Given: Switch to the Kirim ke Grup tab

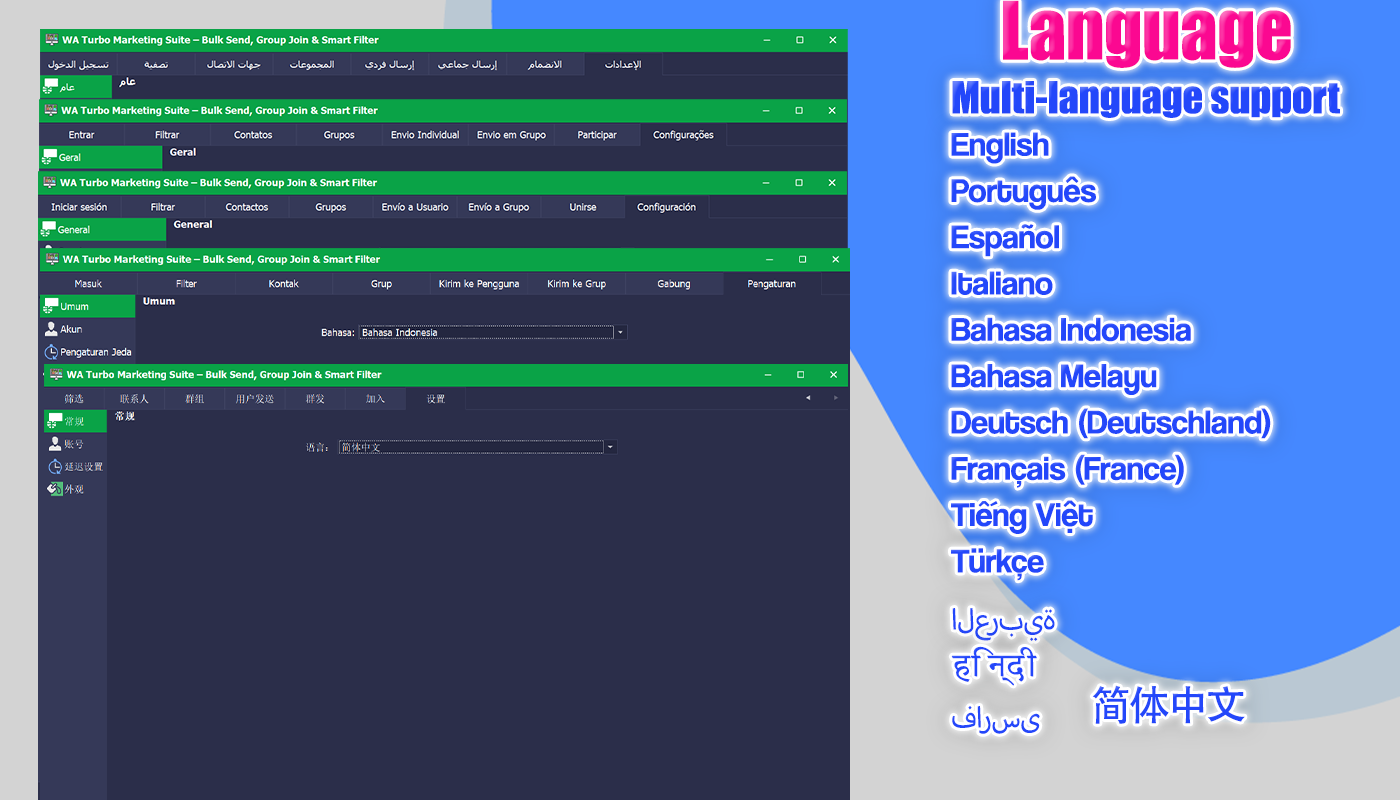Looking at the screenshot, I should (577, 284).
